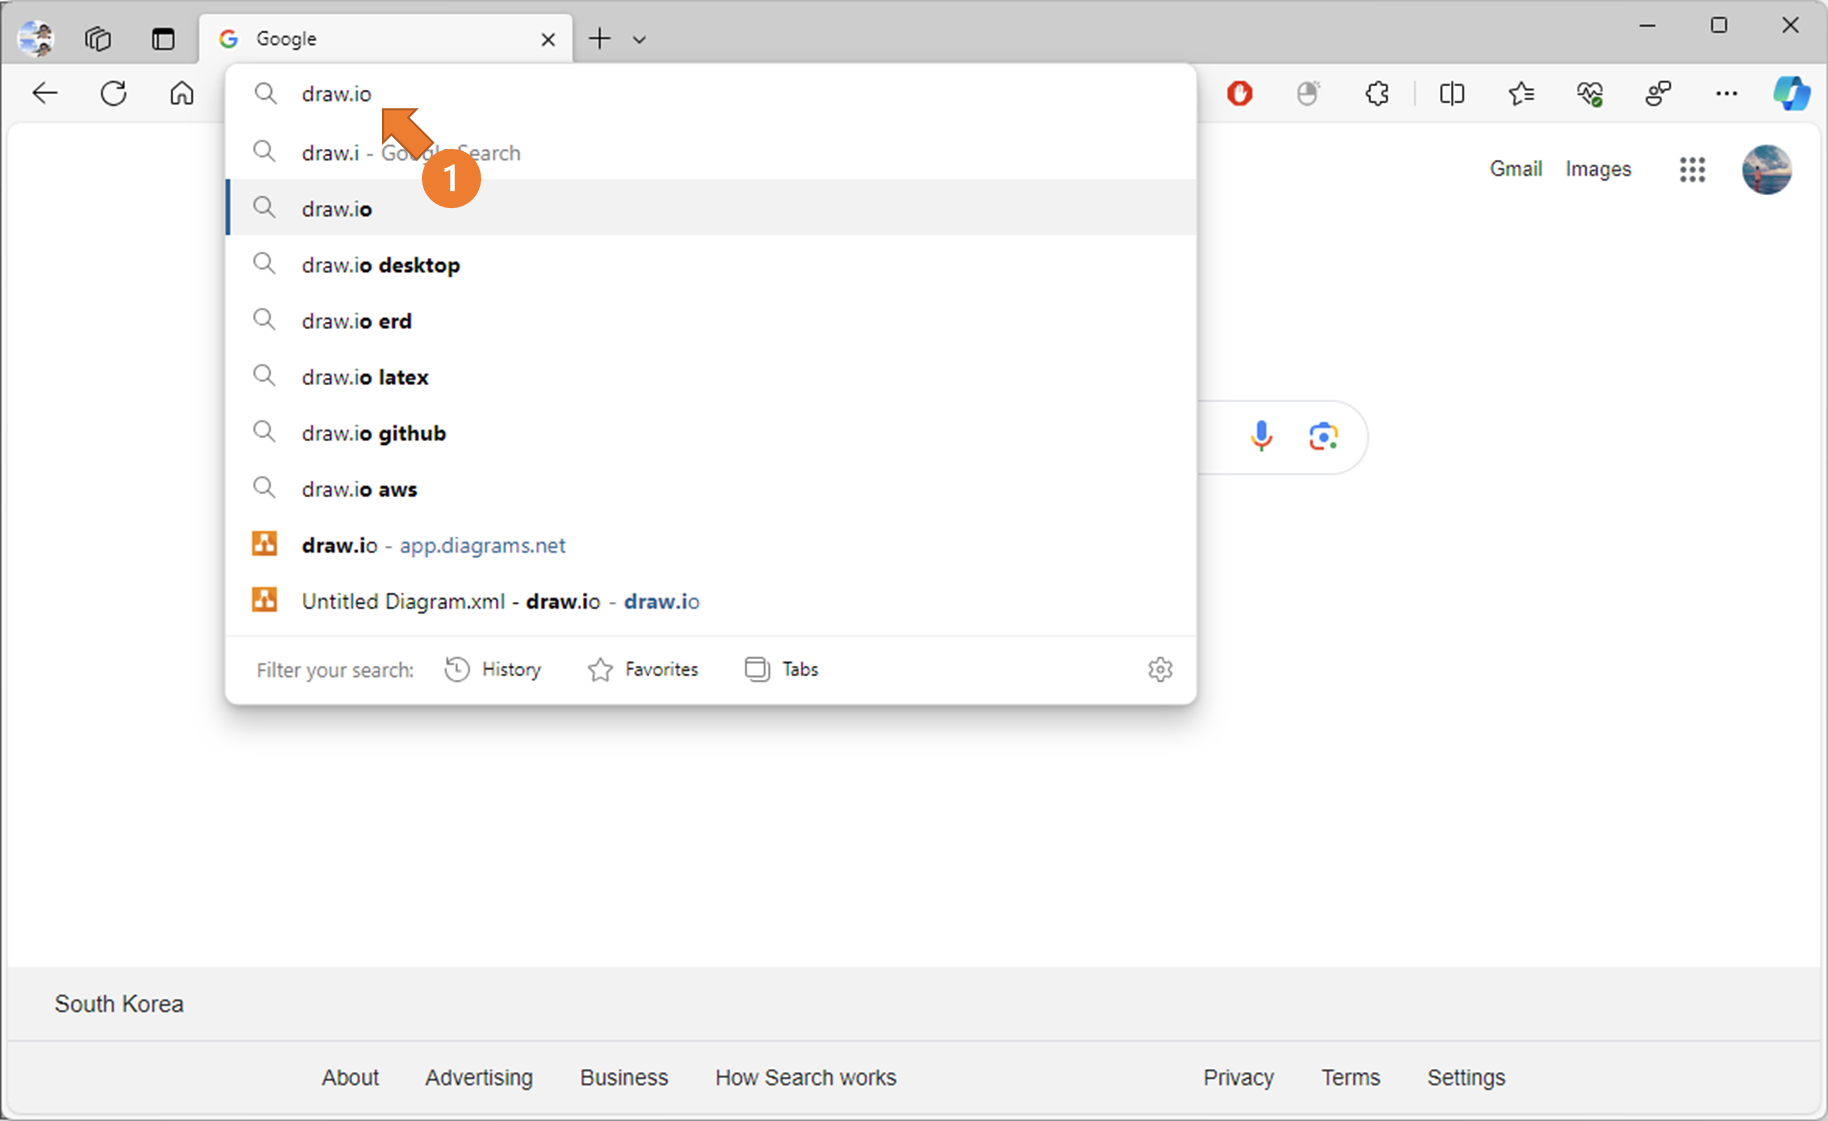Open the tab actions menu icon
The width and height of the screenshot is (1828, 1121).
pyautogui.click(x=163, y=39)
